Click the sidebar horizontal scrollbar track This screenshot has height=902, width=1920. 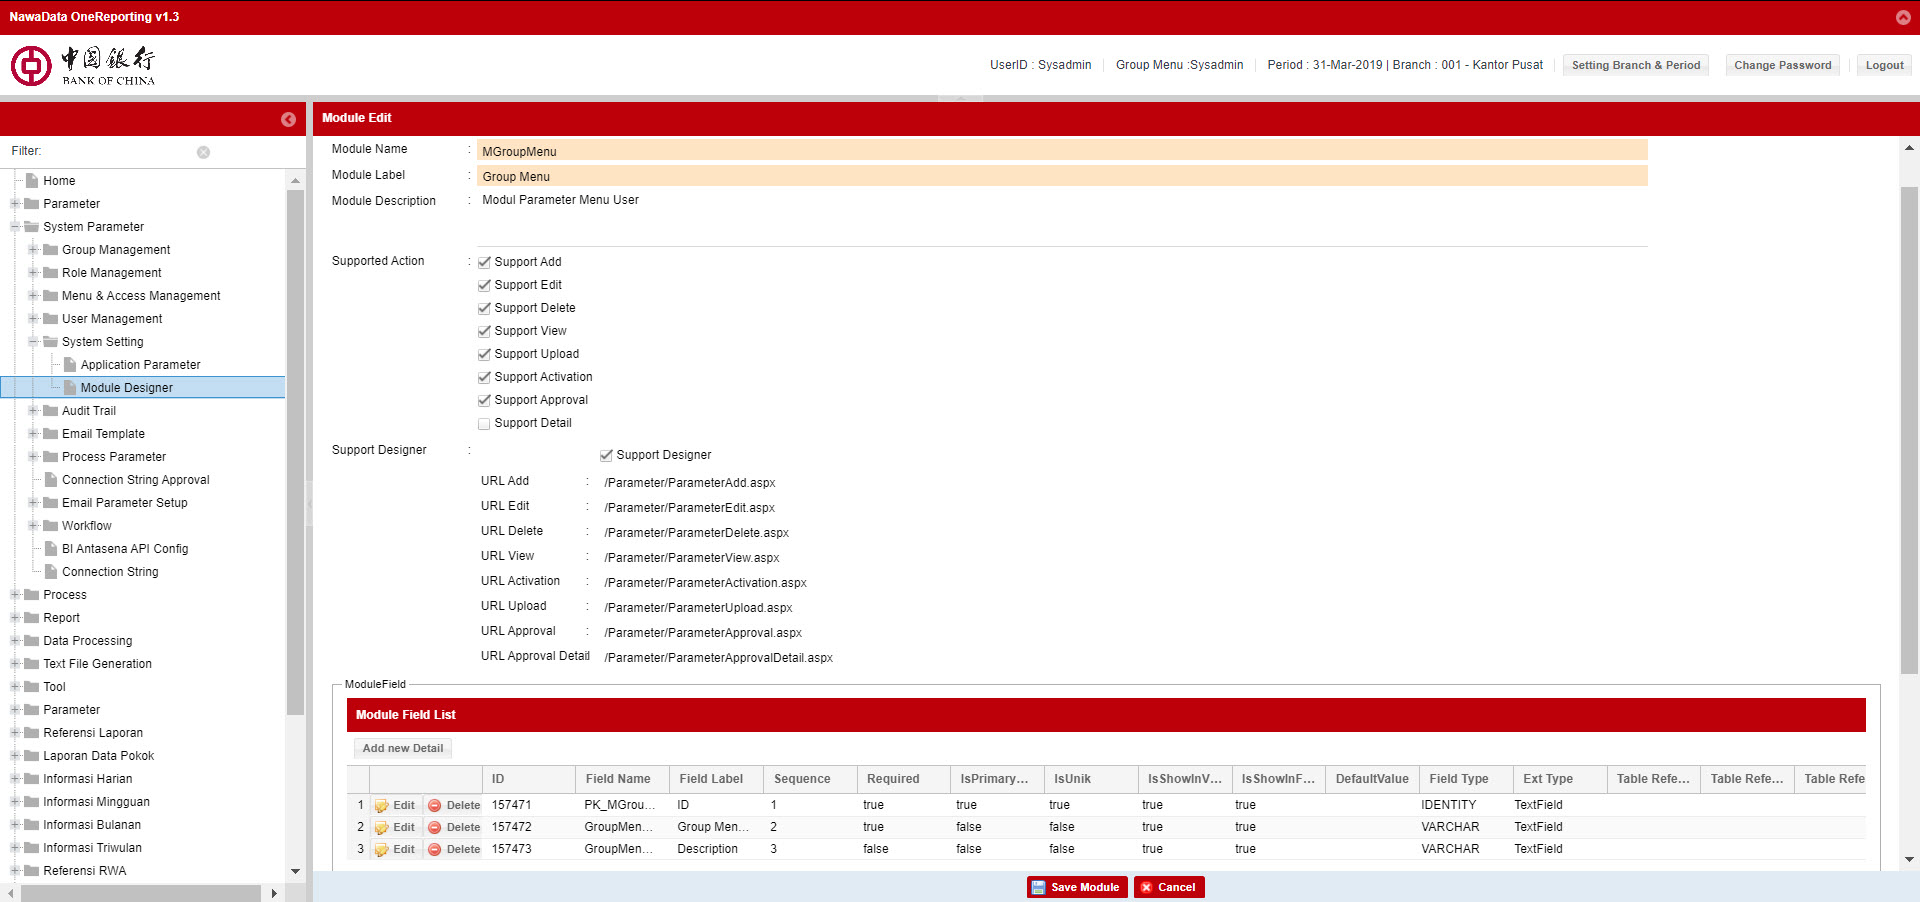pos(140,893)
